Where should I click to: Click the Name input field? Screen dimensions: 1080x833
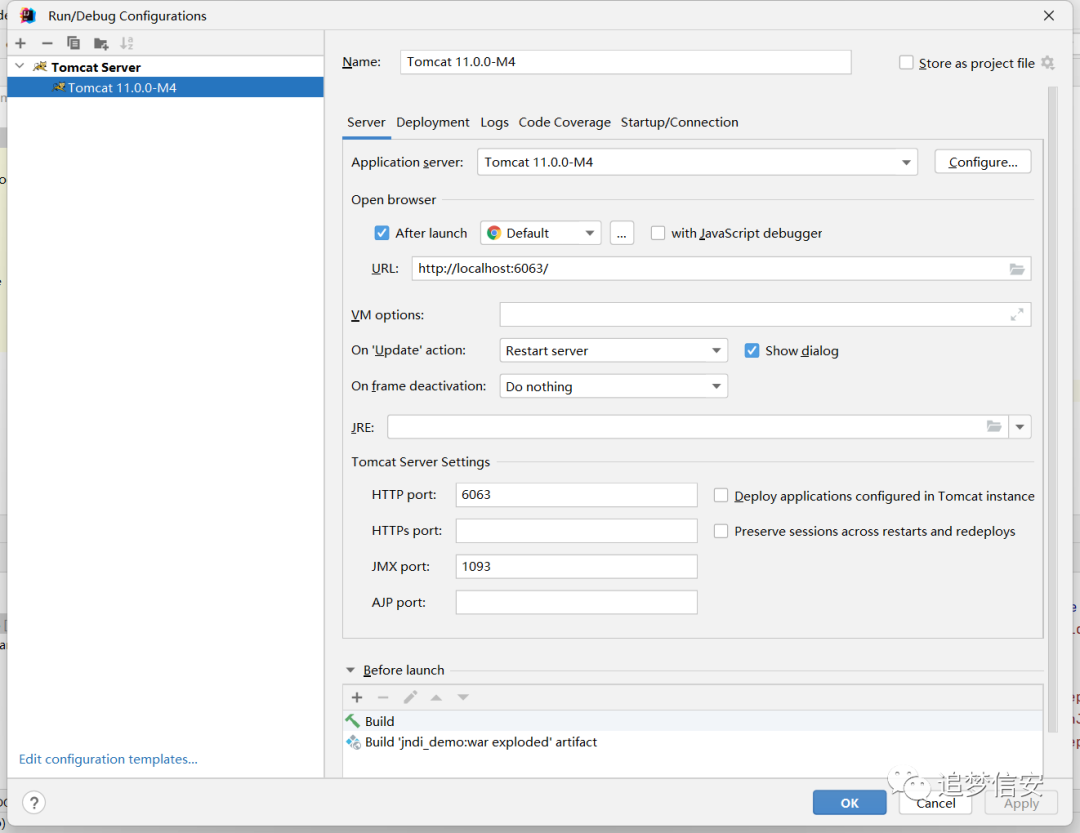pos(625,62)
